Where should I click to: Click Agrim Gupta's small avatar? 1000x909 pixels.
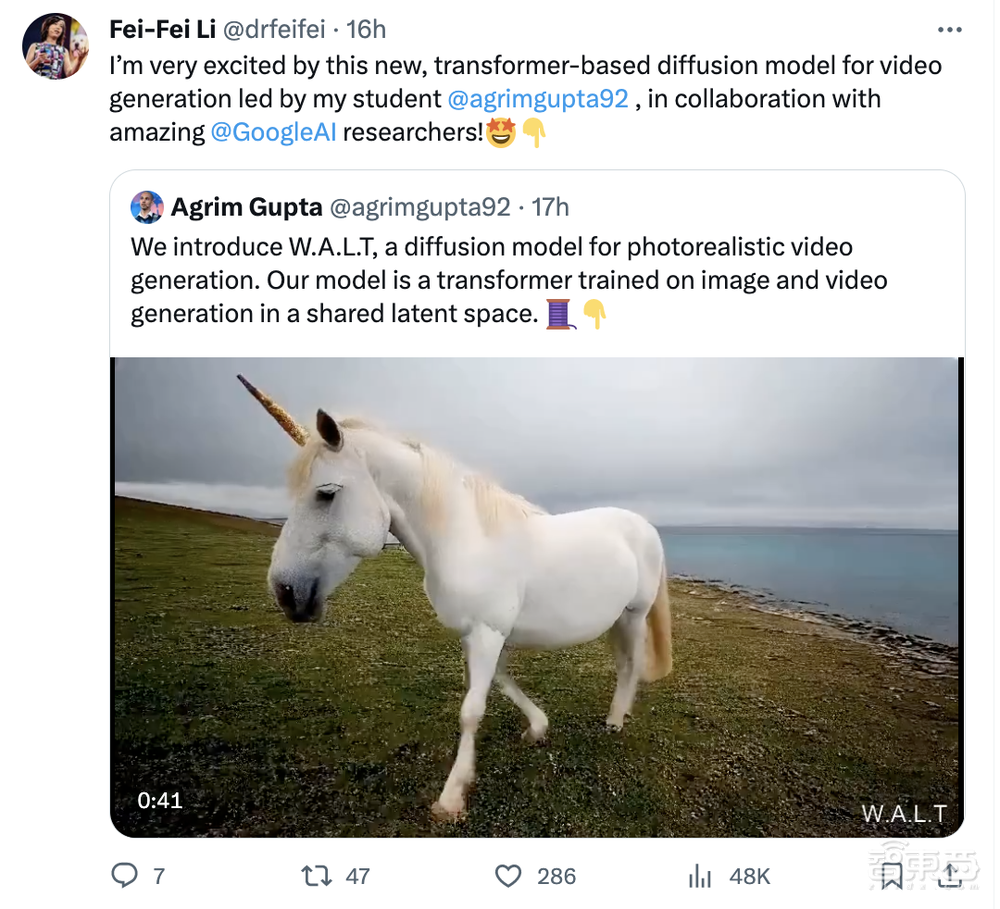tap(147, 207)
